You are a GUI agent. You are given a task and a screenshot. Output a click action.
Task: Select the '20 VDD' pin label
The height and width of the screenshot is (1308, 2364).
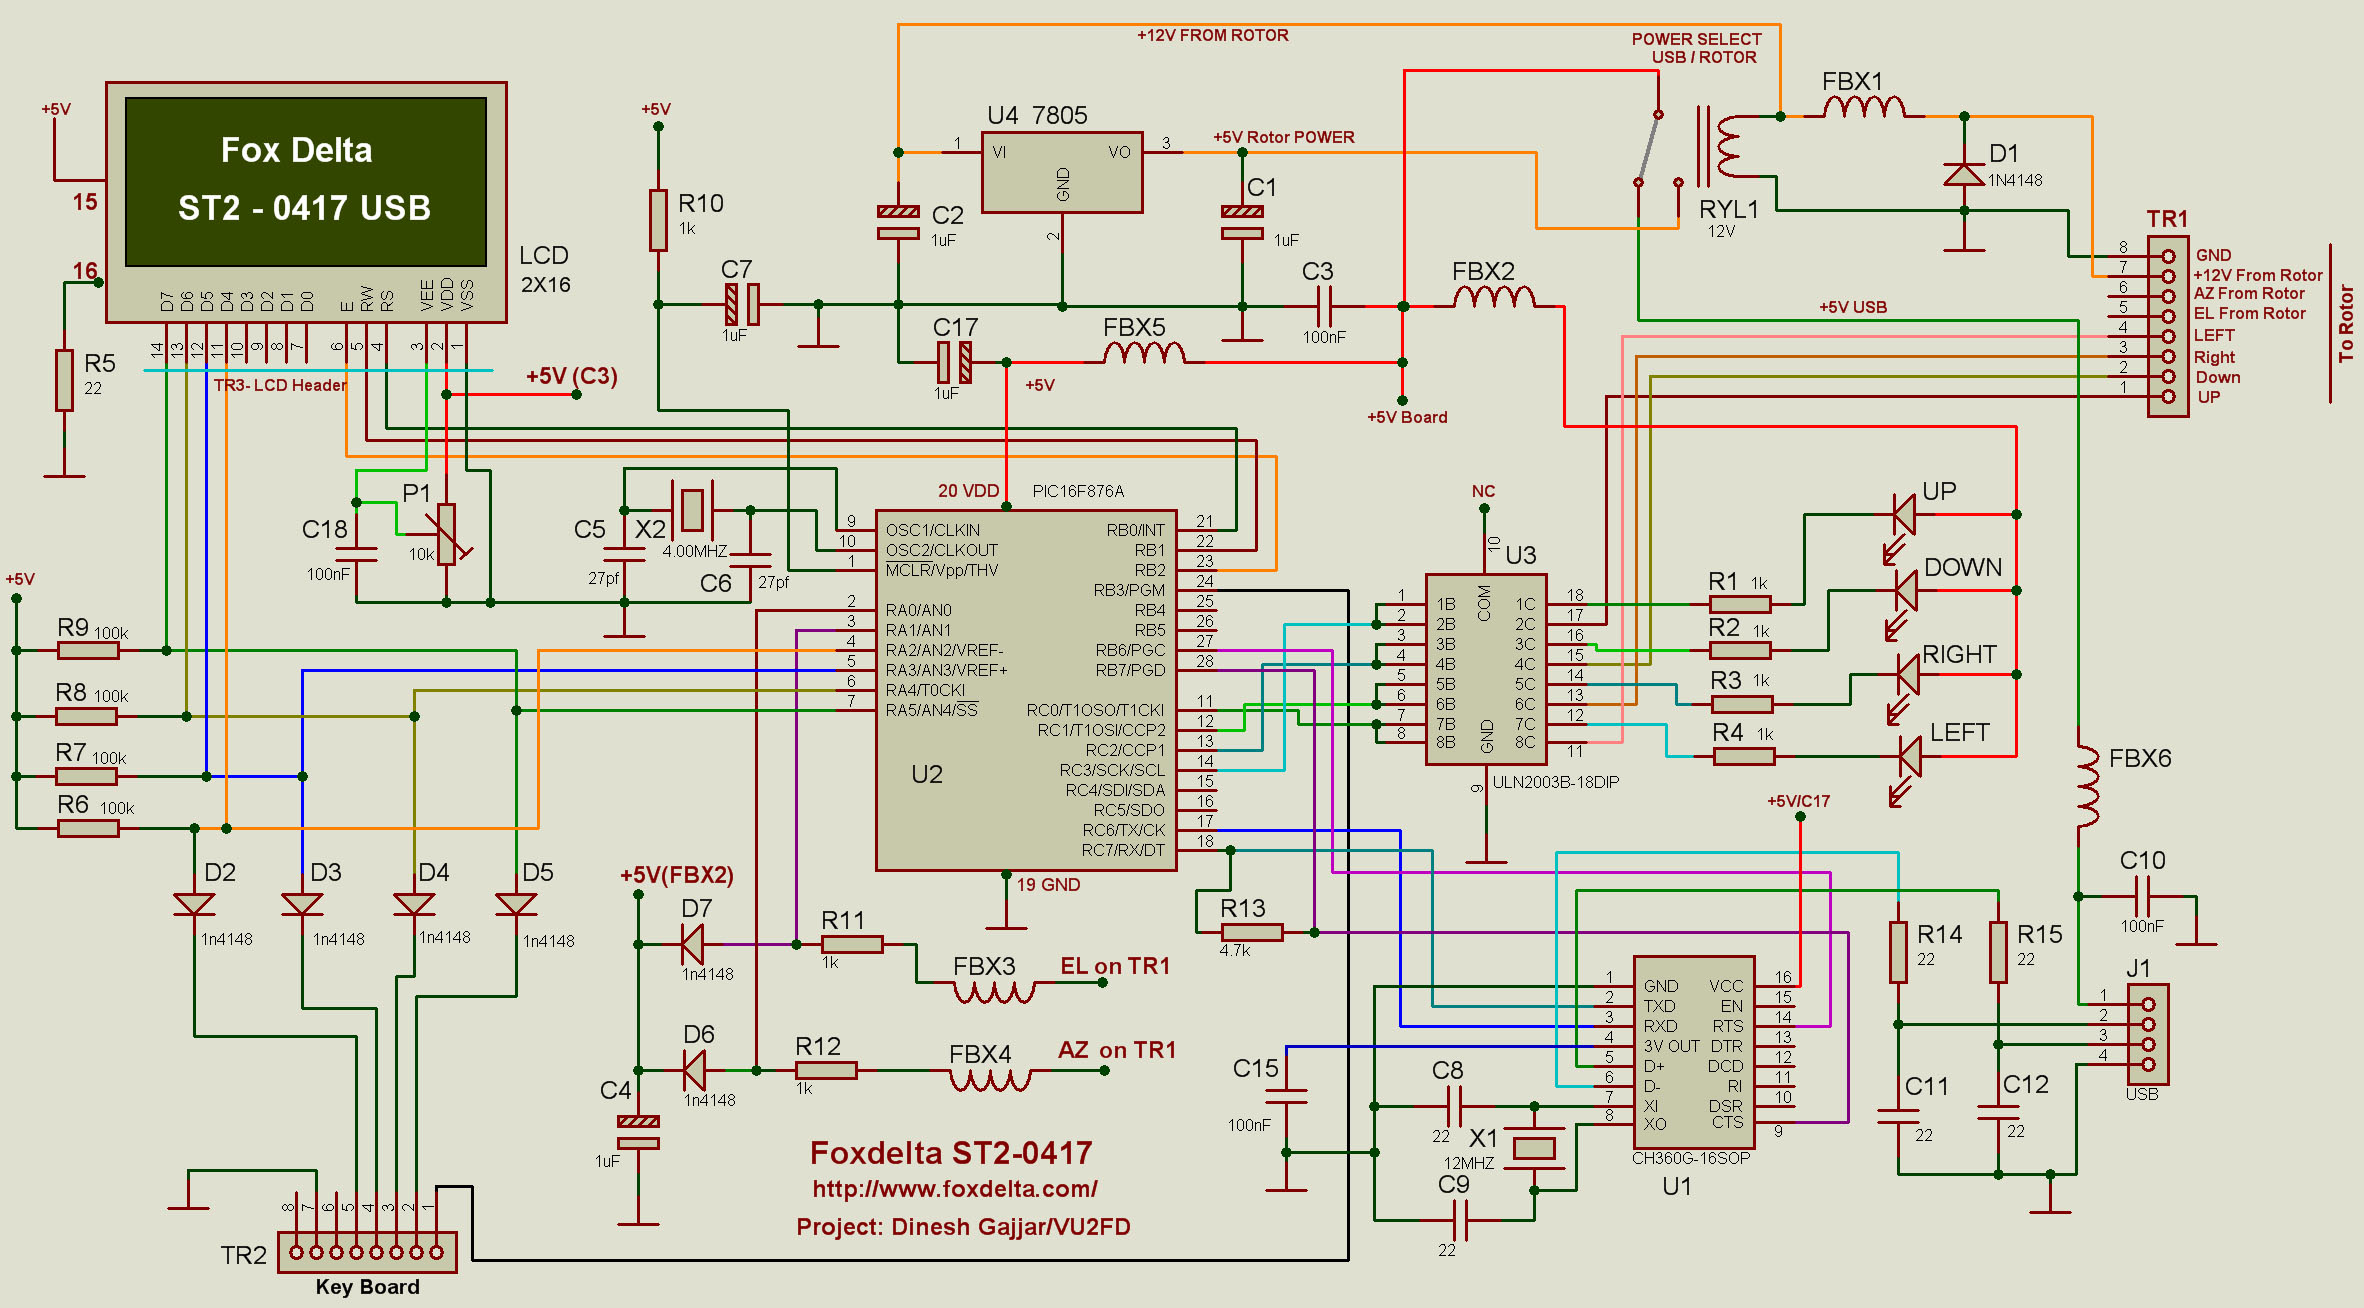coord(968,491)
